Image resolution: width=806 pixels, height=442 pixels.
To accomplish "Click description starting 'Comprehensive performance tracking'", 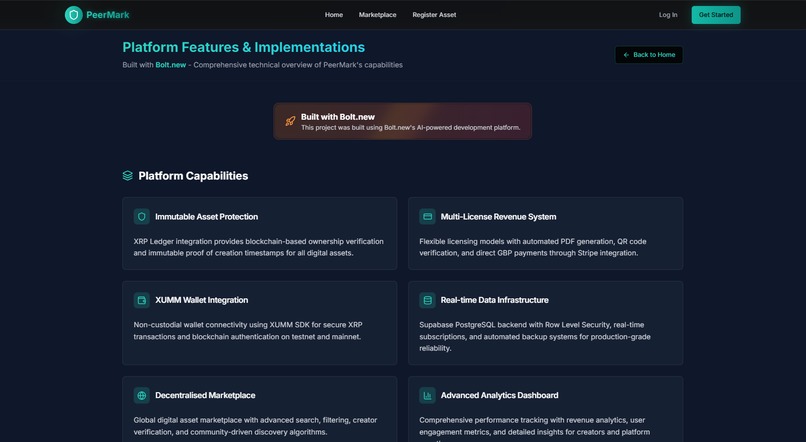I will [x=535, y=429].
